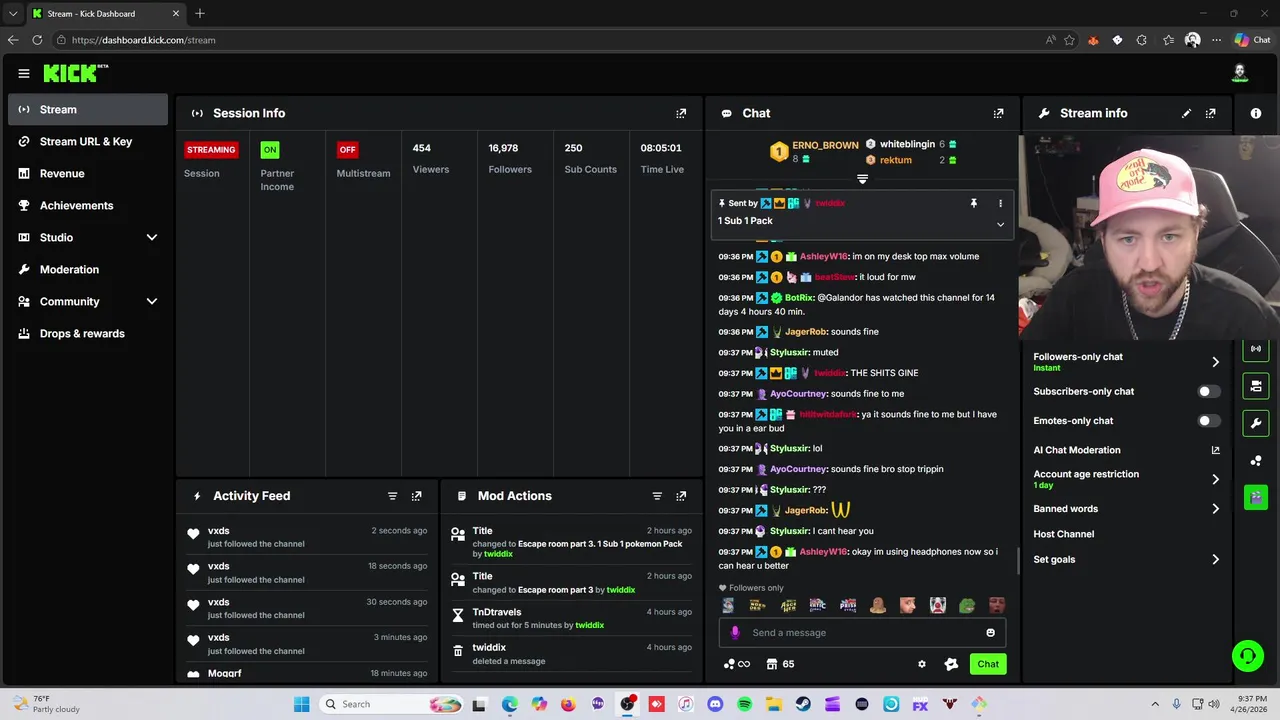This screenshot has width=1280, height=720.
Task: Open Account age restriction settings
Action: tap(1126, 479)
